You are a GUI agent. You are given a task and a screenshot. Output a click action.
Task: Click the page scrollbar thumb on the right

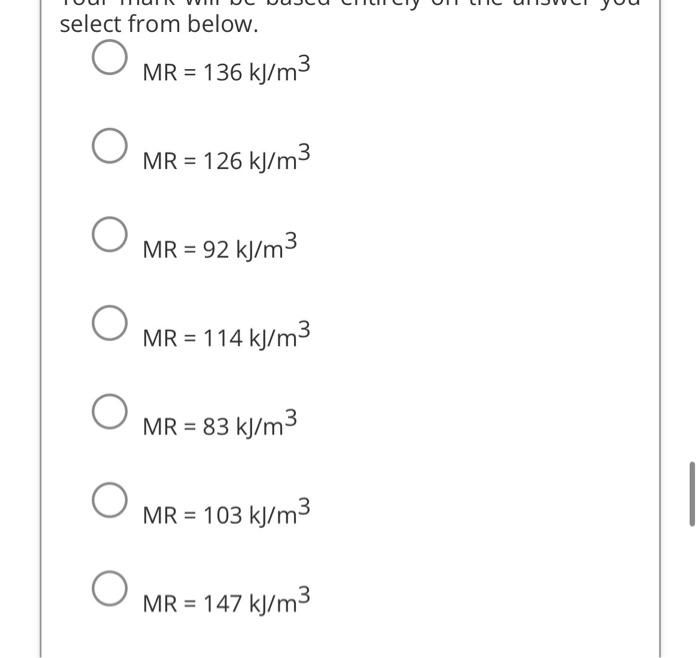(692, 494)
